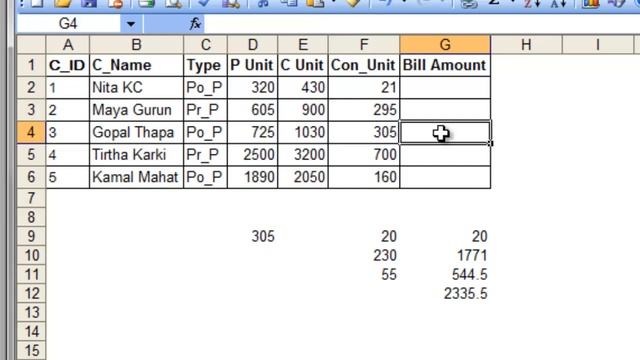This screenshot has width=640, height=360.
Task: Select column H header
Action: (x=526, y=44)
